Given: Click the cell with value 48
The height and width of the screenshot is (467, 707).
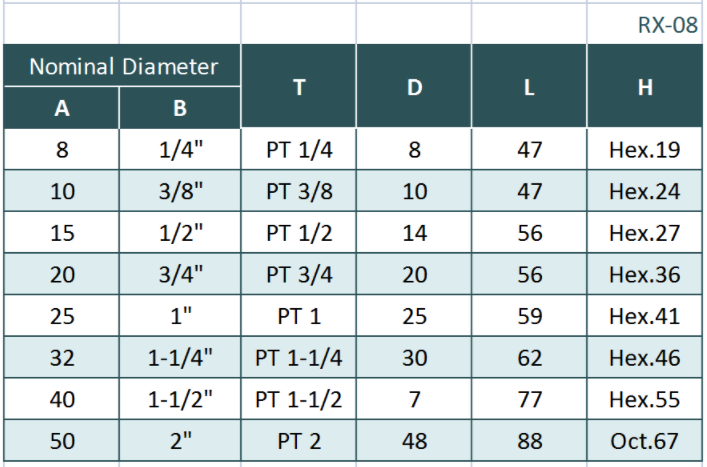Looking at the screenshot, I should 414,440.
